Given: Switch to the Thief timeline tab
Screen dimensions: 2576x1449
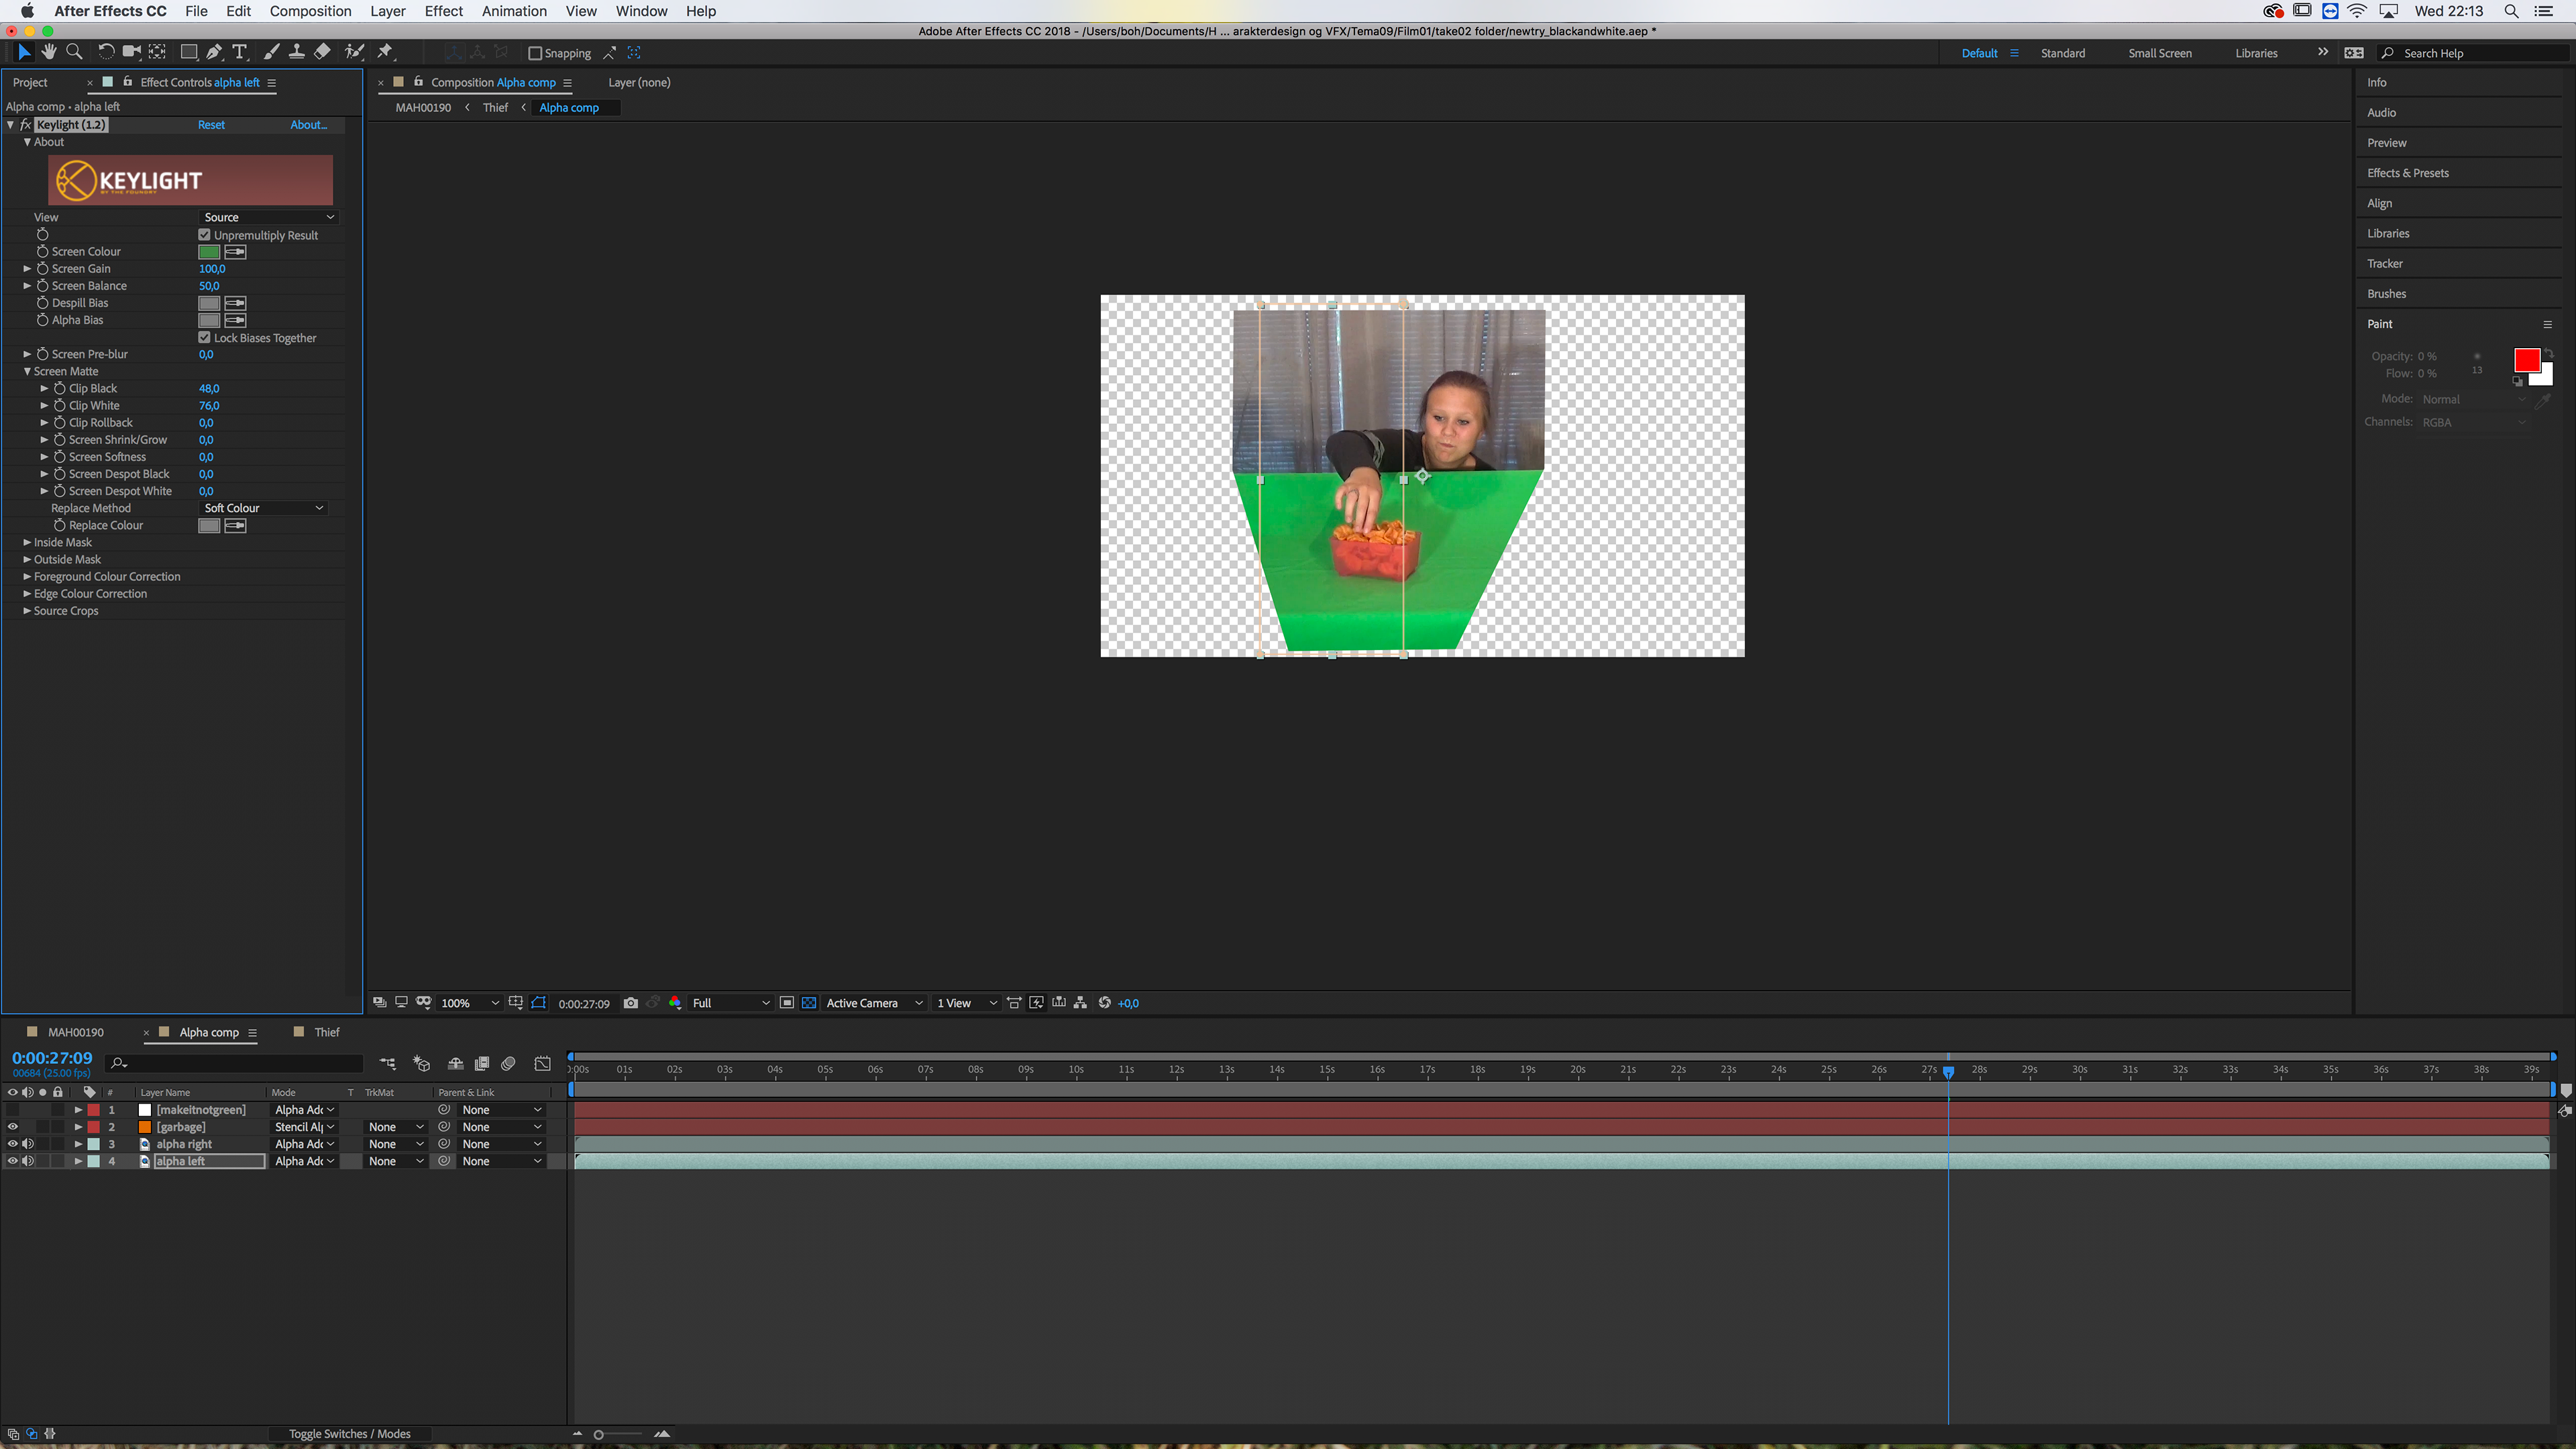Looking at the screenshot, I should click(x=326, y=1032).
